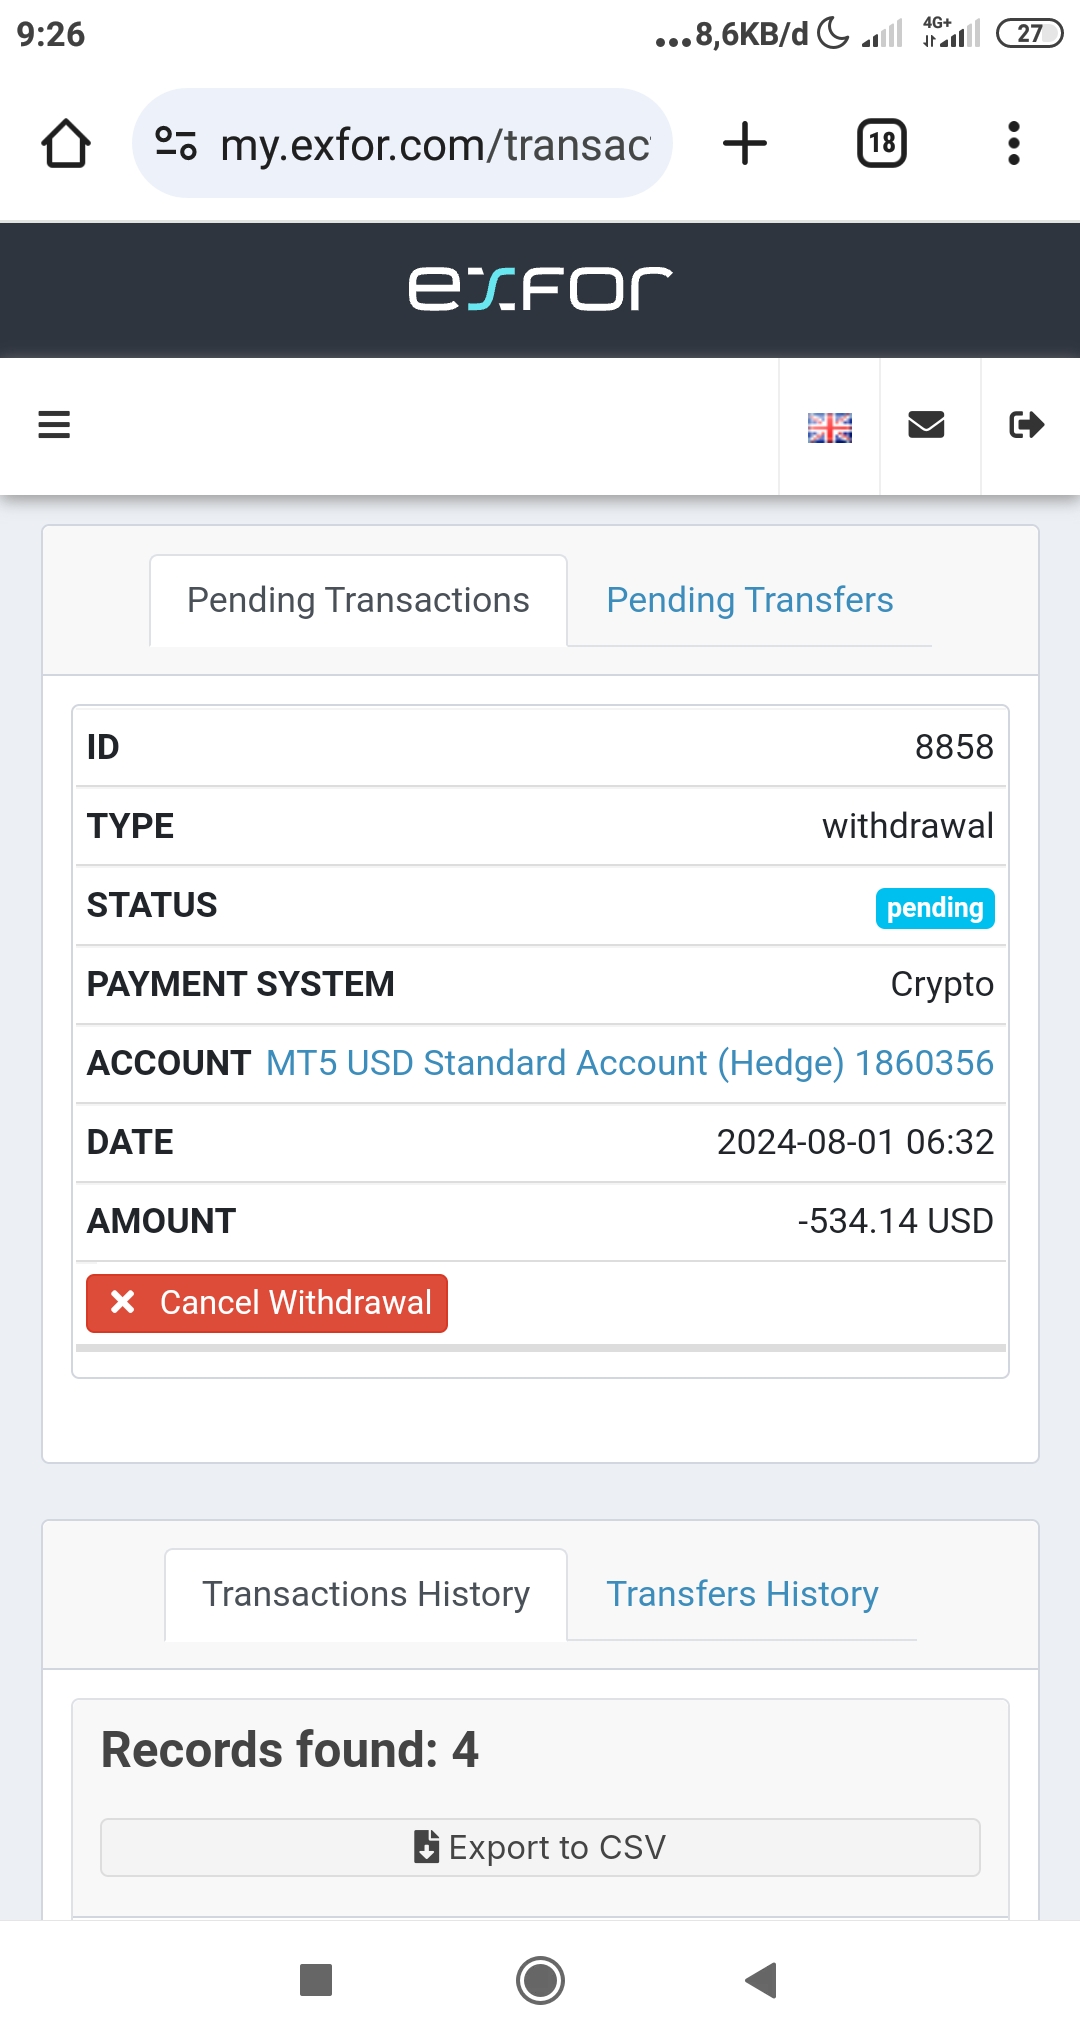The height and width of the screenshot is (2040, 1080).
Task: Open the Transfers History tab
Action: pos(742,1594)
